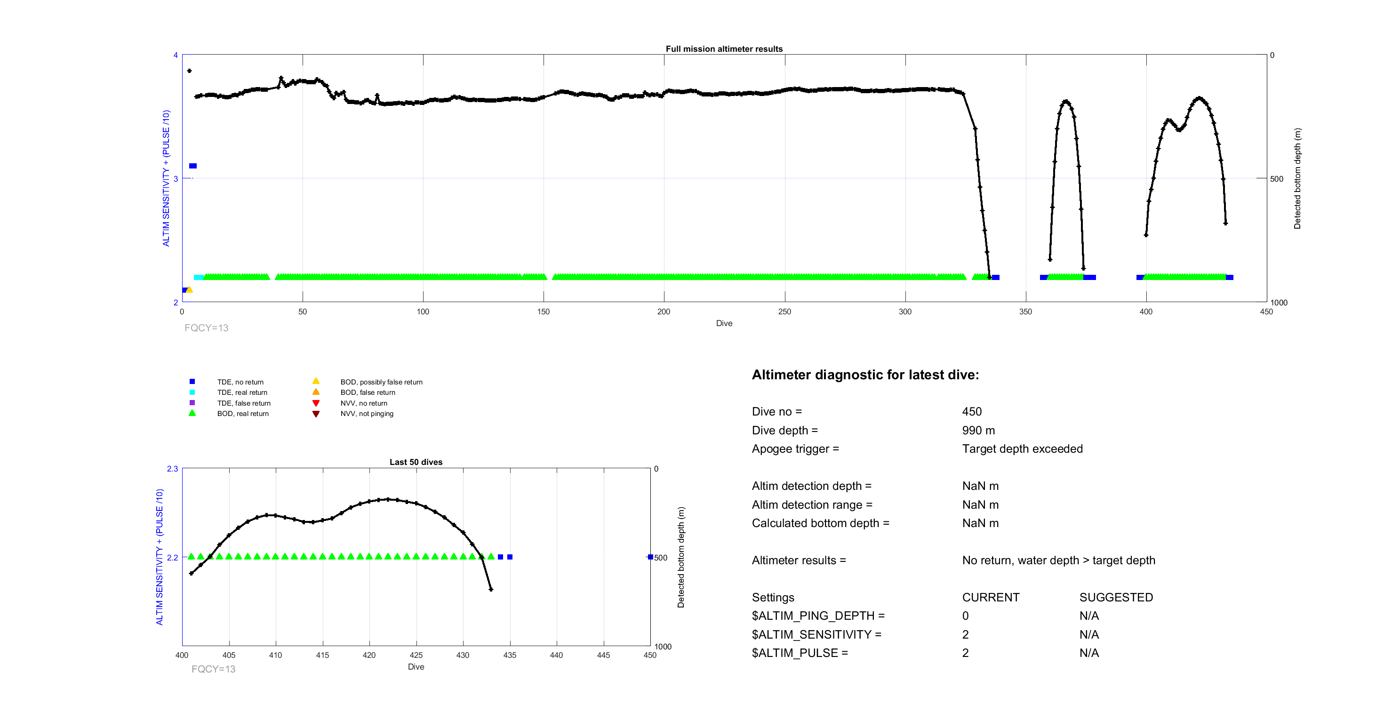The width and height of the screenshot is (1400, 726).
Task: Click the suggested N/A value for $ALTIM_PING_DEPTH
Action: click(1089, 616)
